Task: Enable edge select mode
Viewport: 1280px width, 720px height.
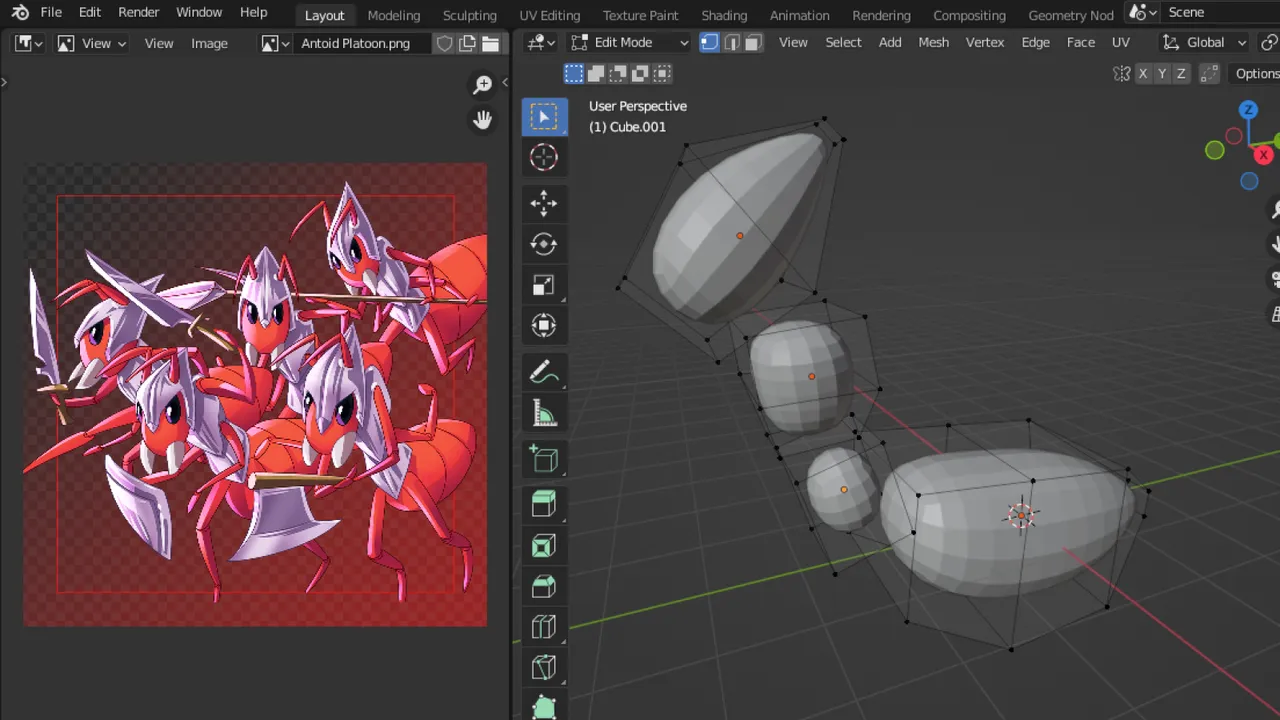Action: (x=731, y=42)
